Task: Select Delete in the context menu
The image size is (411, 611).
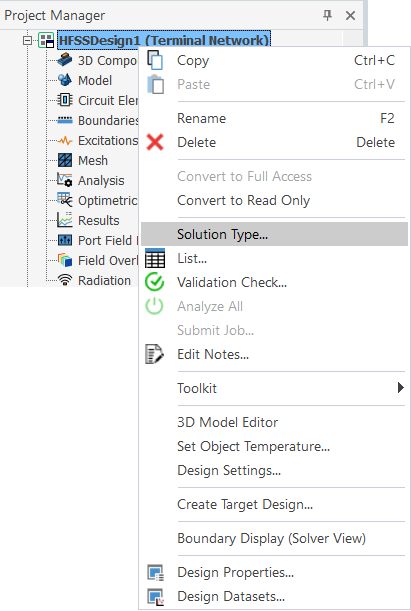Action: click(x=274, y=142)
